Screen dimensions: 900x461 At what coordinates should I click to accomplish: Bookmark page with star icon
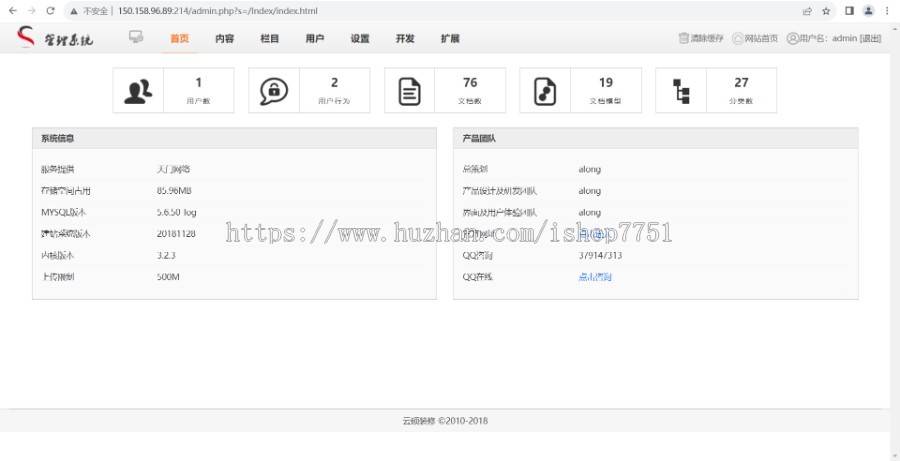click(826, 11)
